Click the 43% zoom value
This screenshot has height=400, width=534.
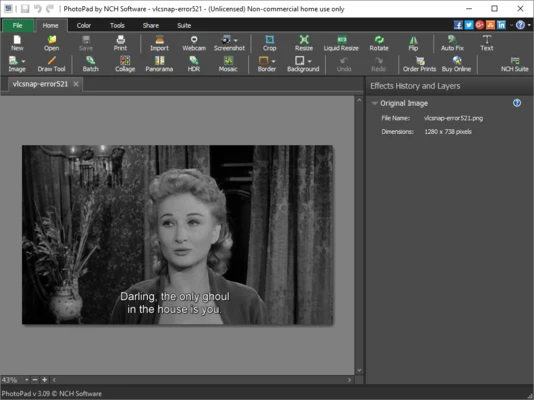(10, 380)
